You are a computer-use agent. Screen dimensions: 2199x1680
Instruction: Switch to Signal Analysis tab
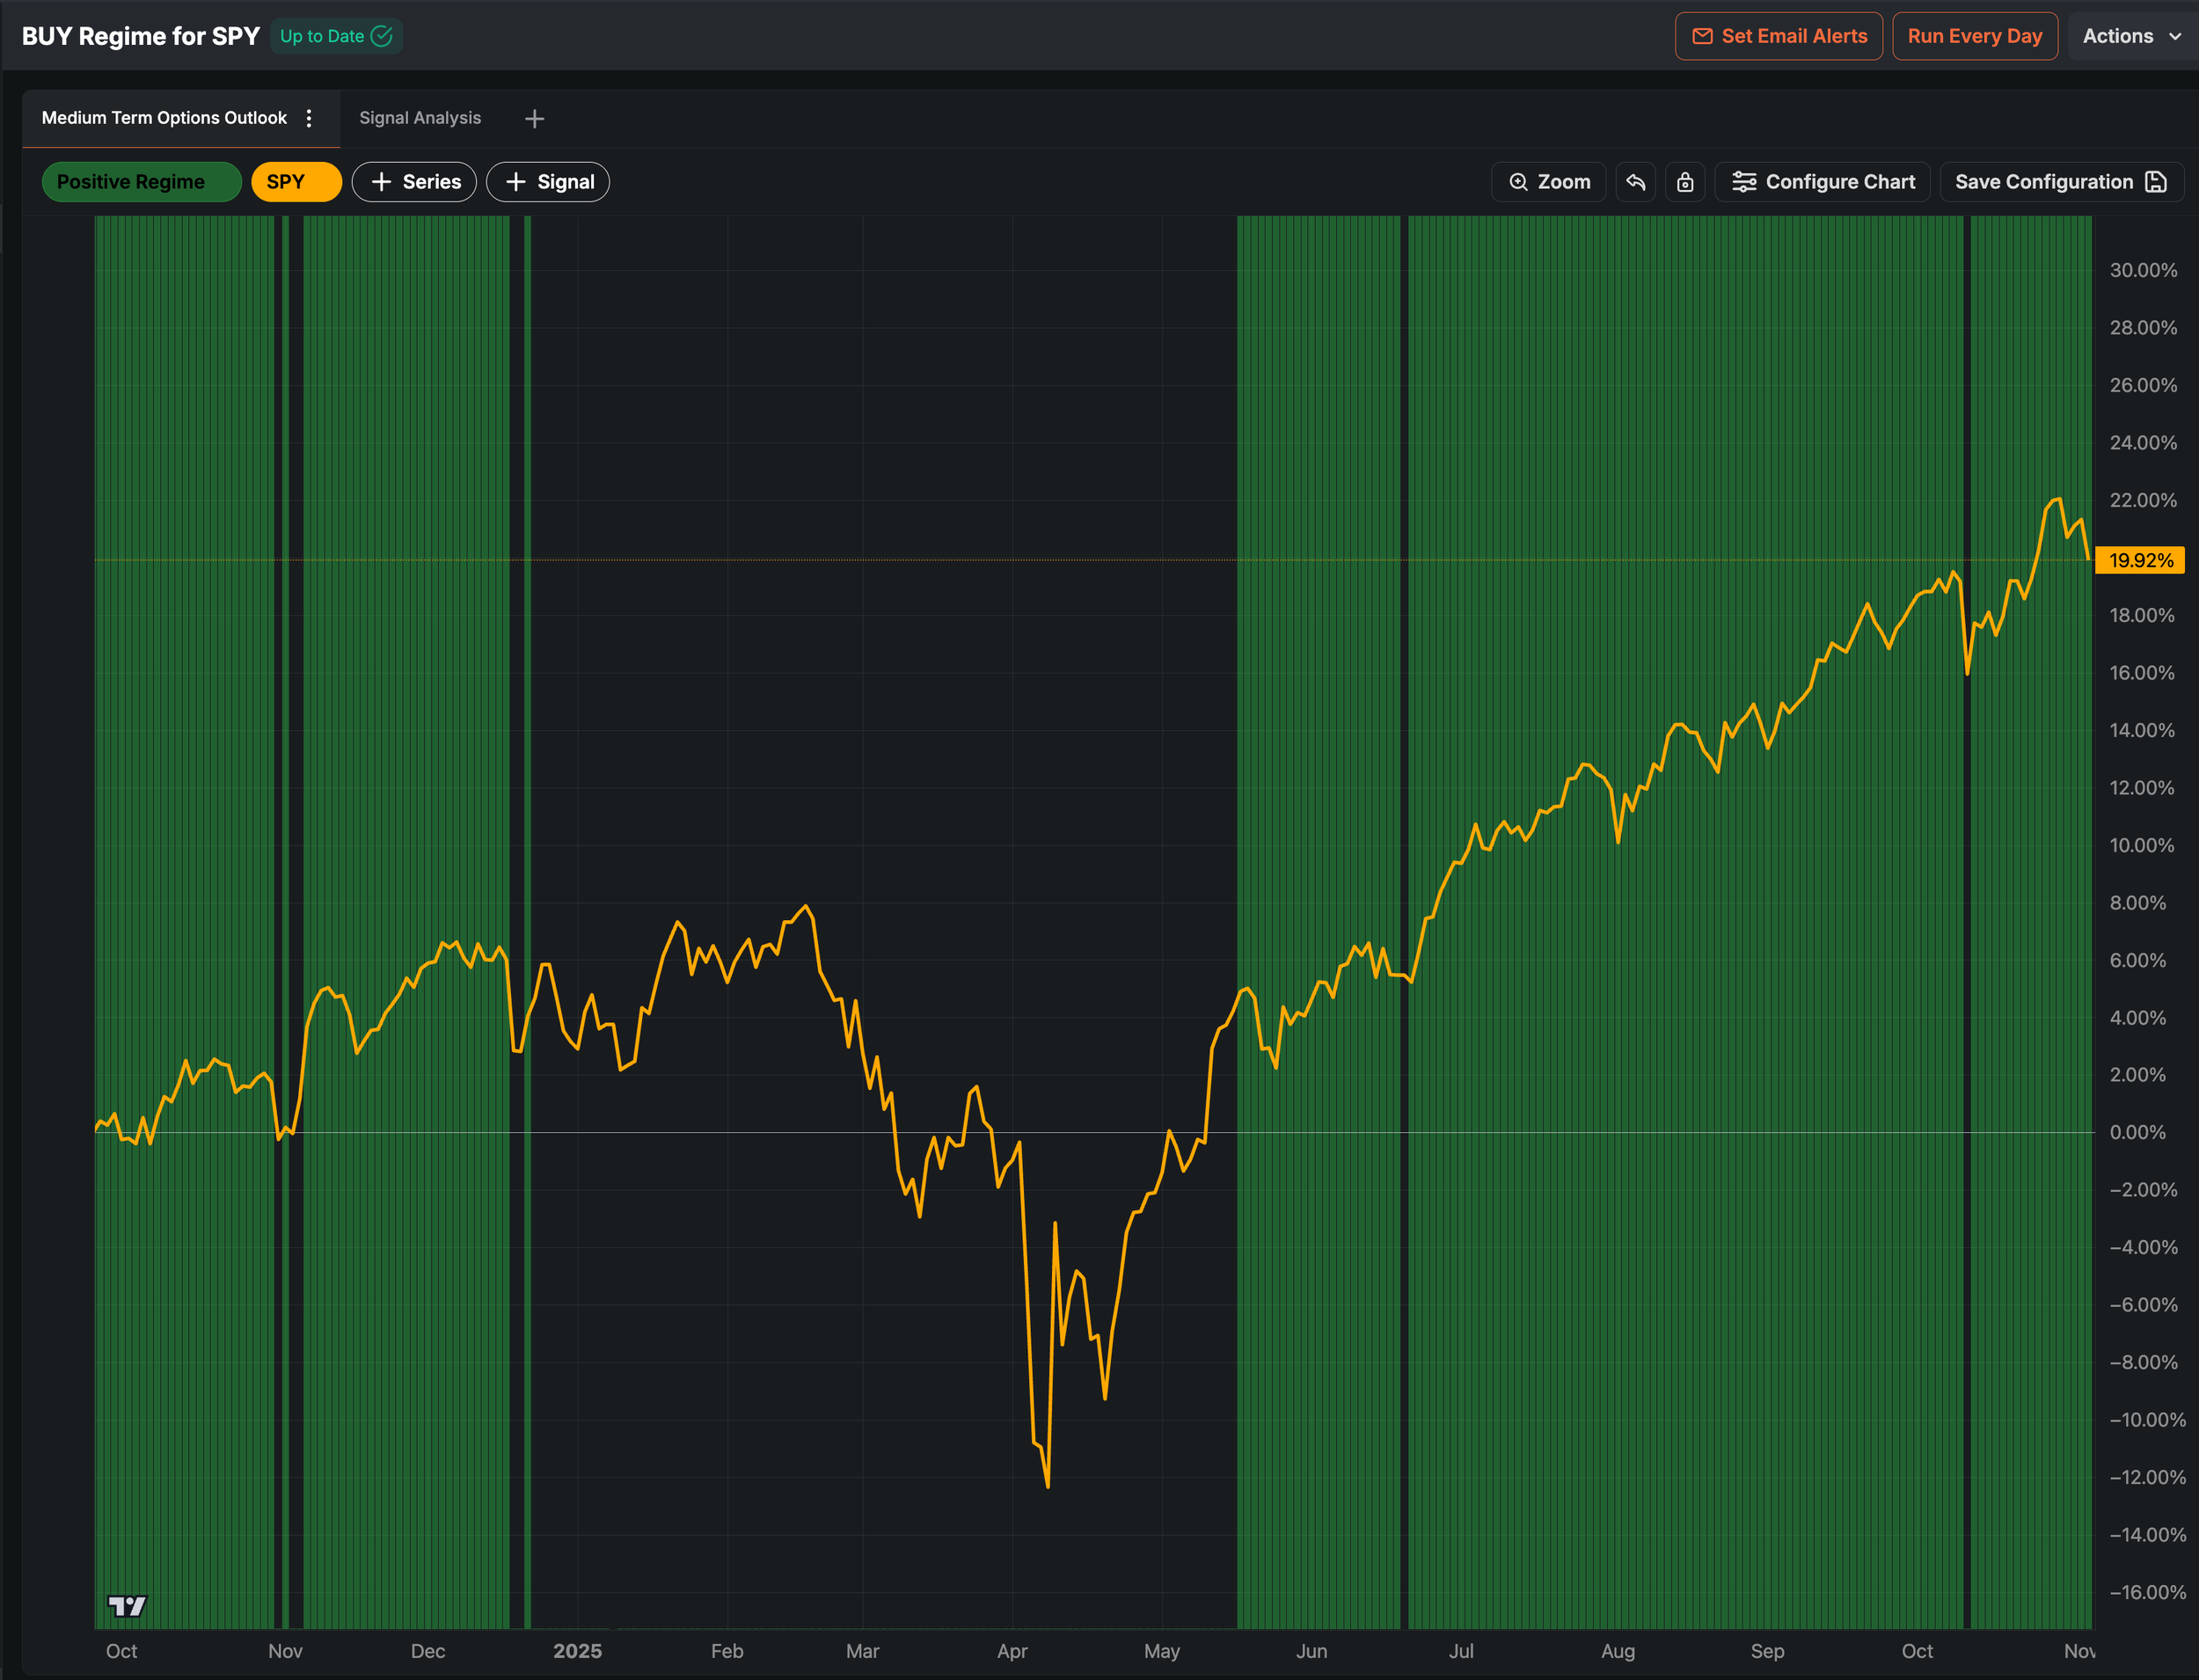point(420,118)
